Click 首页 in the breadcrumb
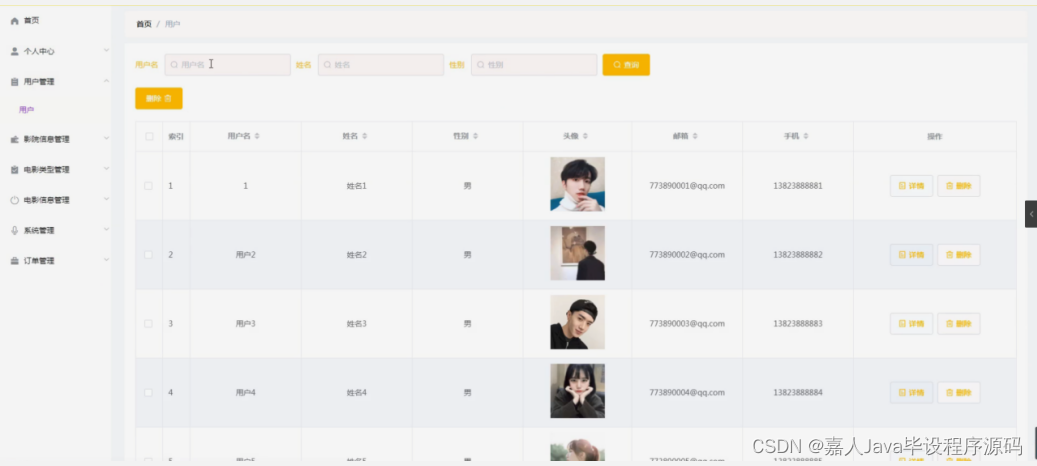 (144, 24)
